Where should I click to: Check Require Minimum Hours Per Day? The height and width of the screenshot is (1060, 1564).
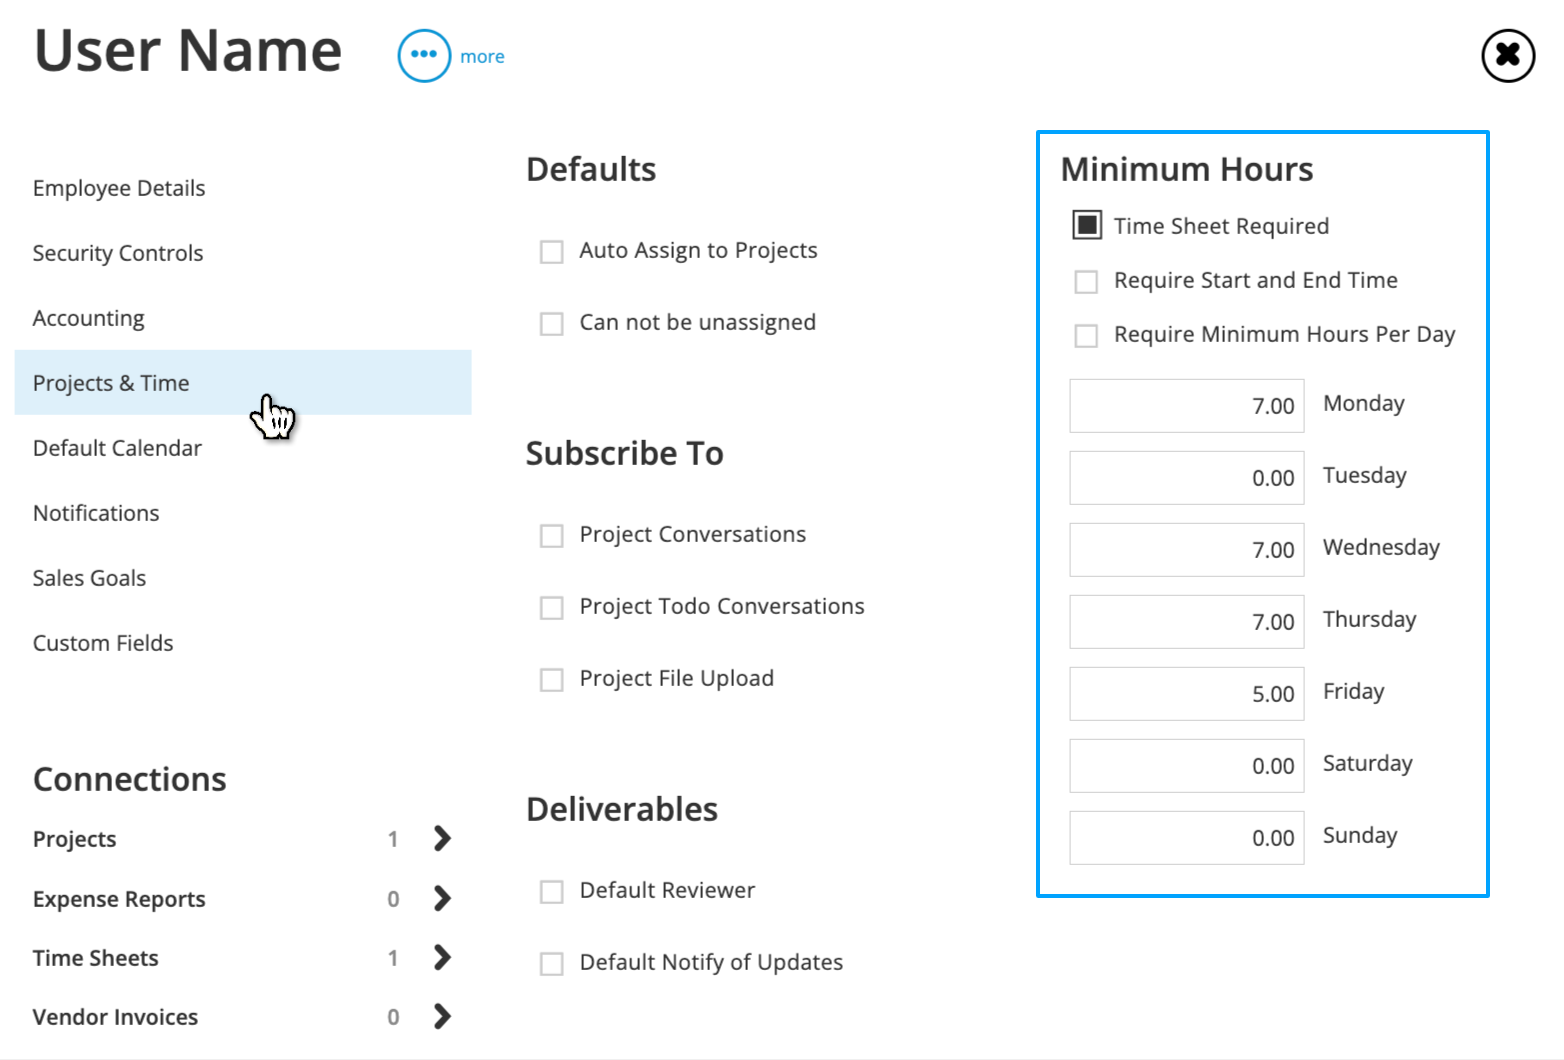pyautogui.click(x=1086, y=335)
